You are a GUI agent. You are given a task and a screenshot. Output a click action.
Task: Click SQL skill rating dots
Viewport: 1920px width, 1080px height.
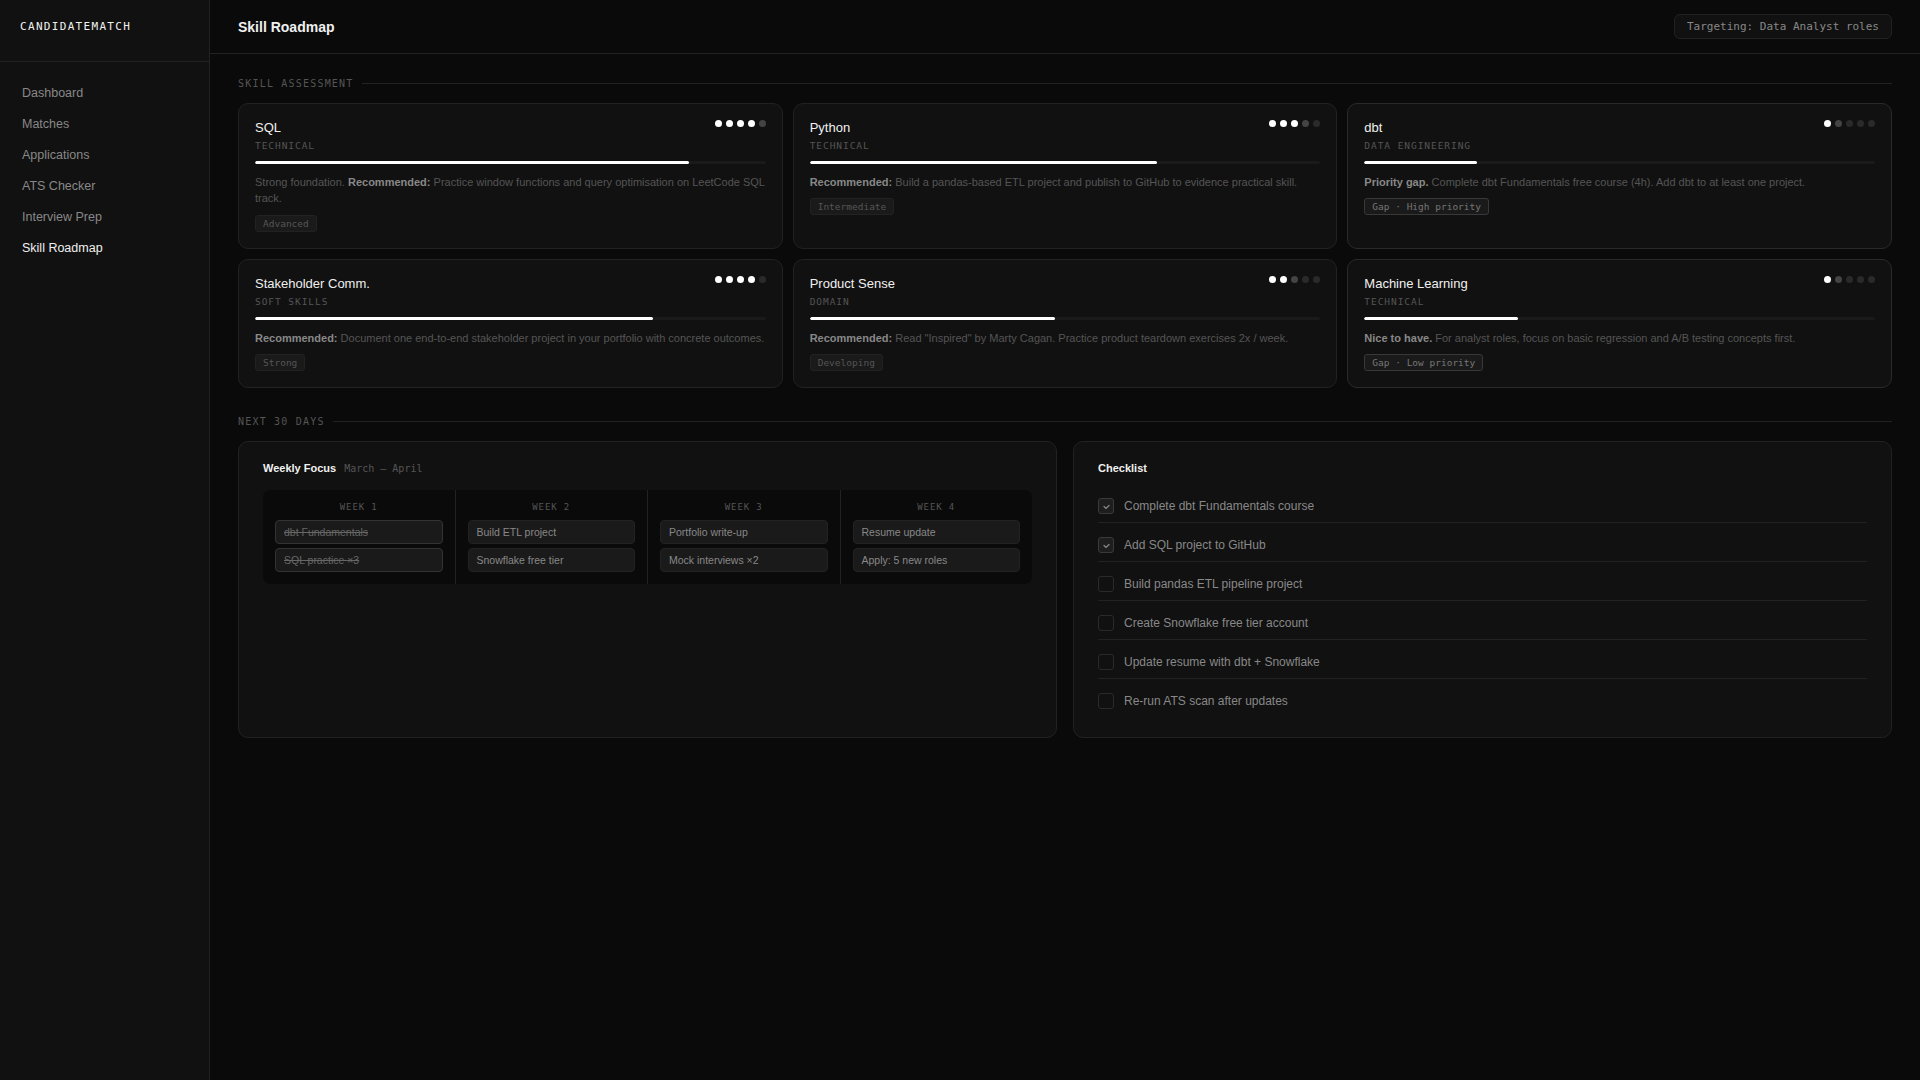pos(740,124)
